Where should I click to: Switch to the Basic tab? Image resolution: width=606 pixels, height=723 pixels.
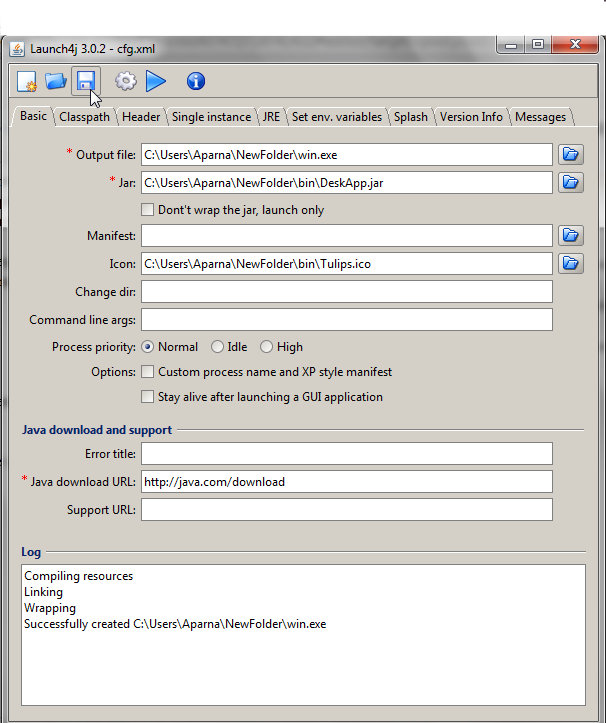pos(33,116)
